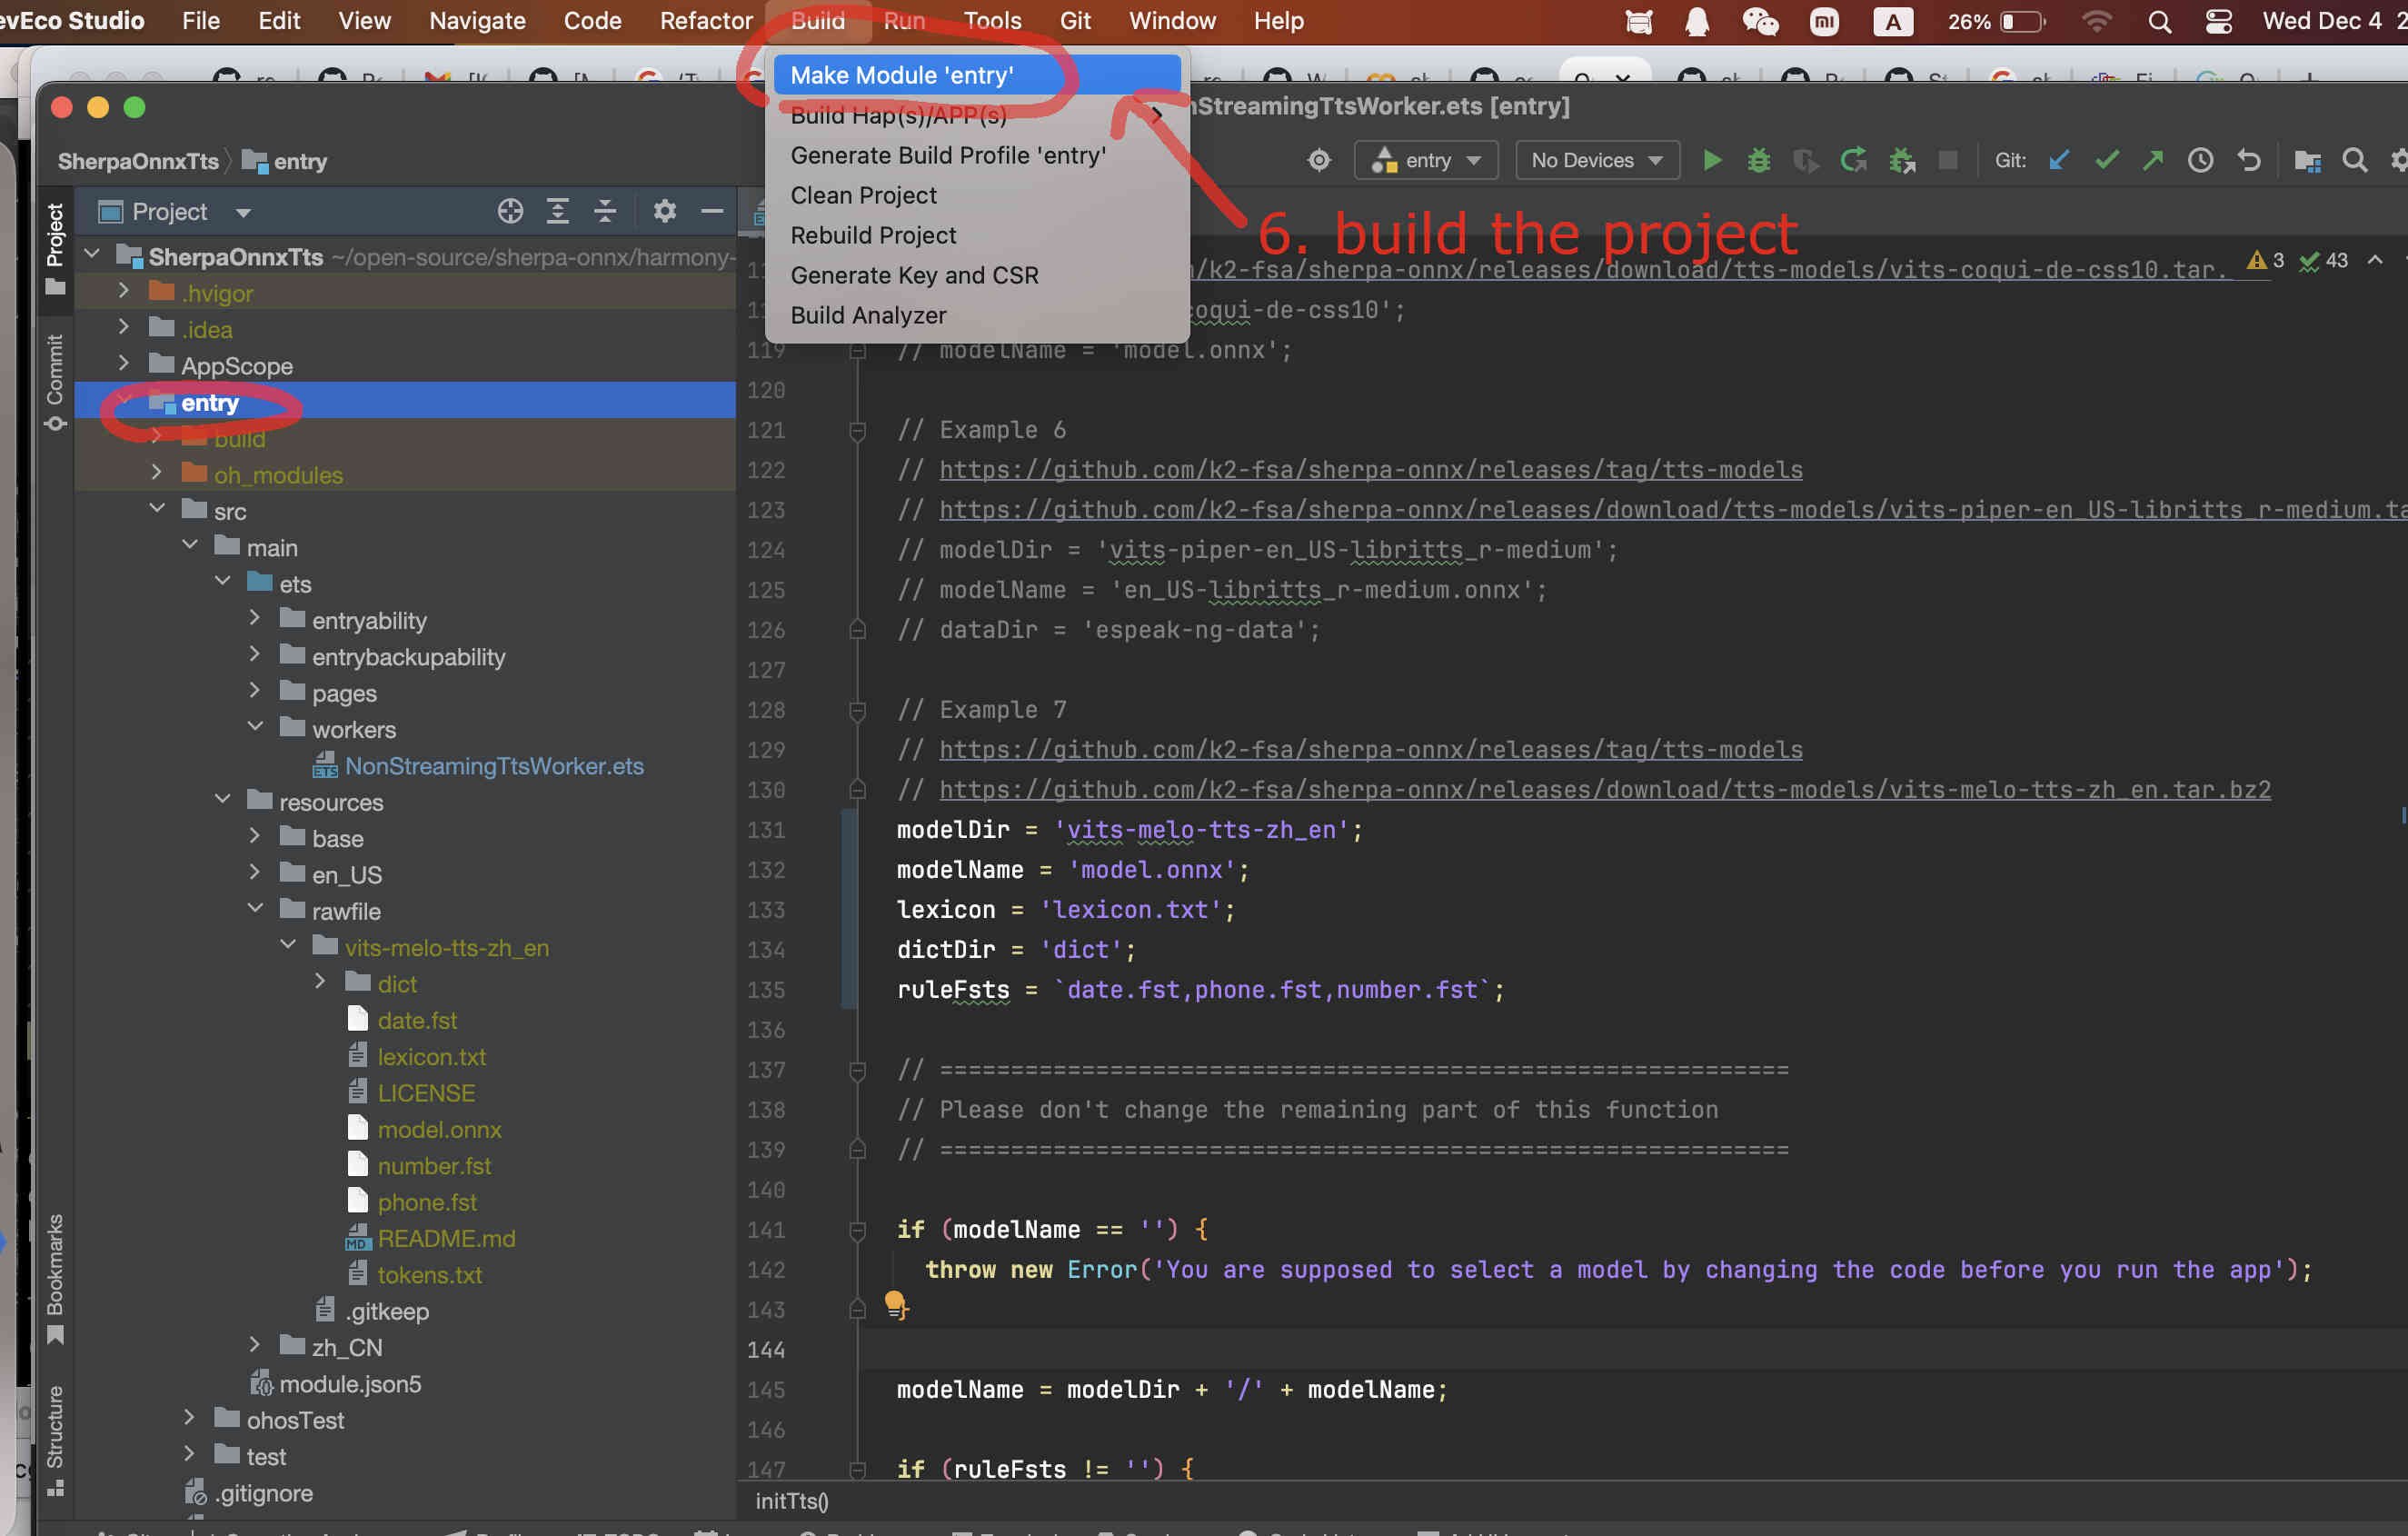Expand the .hvigor folder
Image resolution: width=2408 pixels, height=1536 pixels.
coord(123,291)
